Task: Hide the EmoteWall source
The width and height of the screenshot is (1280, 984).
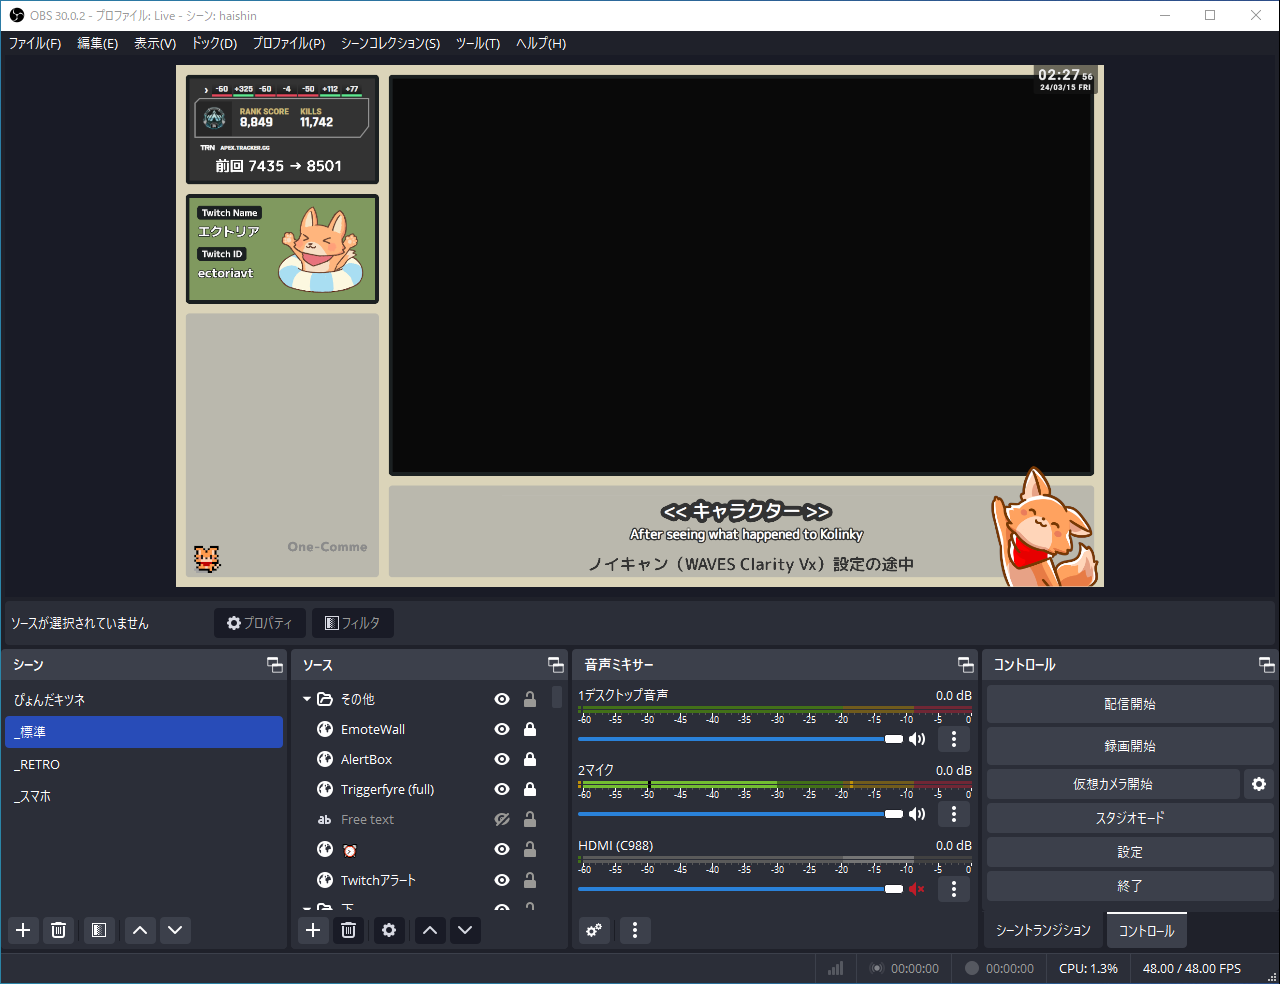Action: click(501, 729)
